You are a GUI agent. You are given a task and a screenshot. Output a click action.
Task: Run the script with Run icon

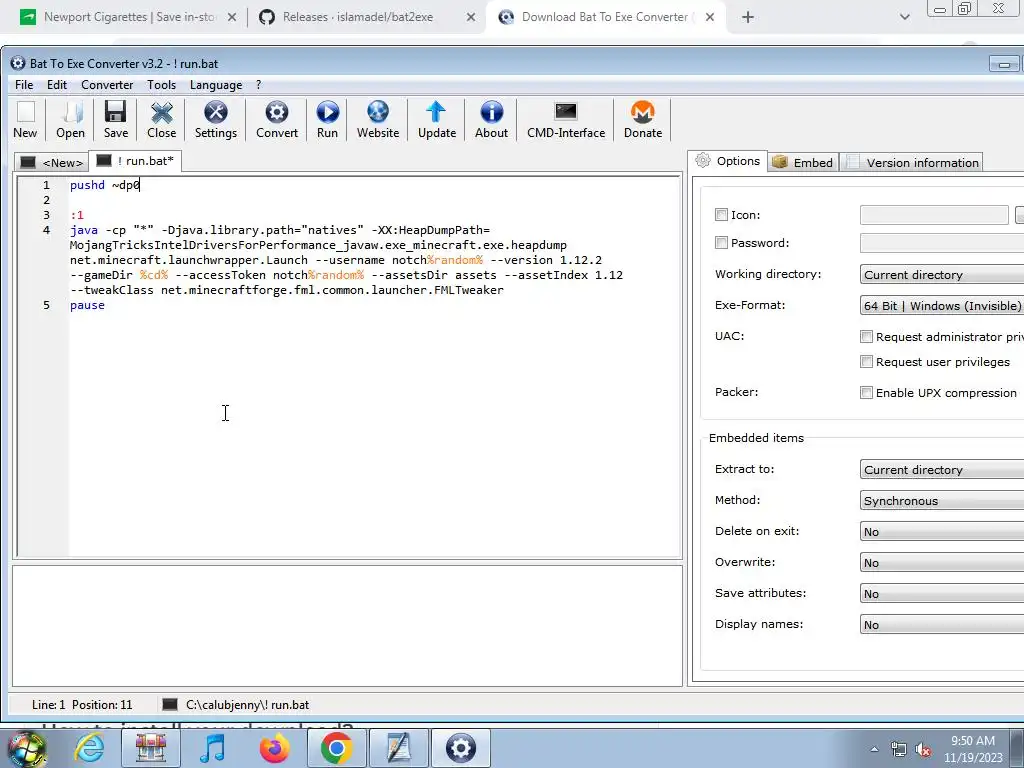tap(327, 120)
